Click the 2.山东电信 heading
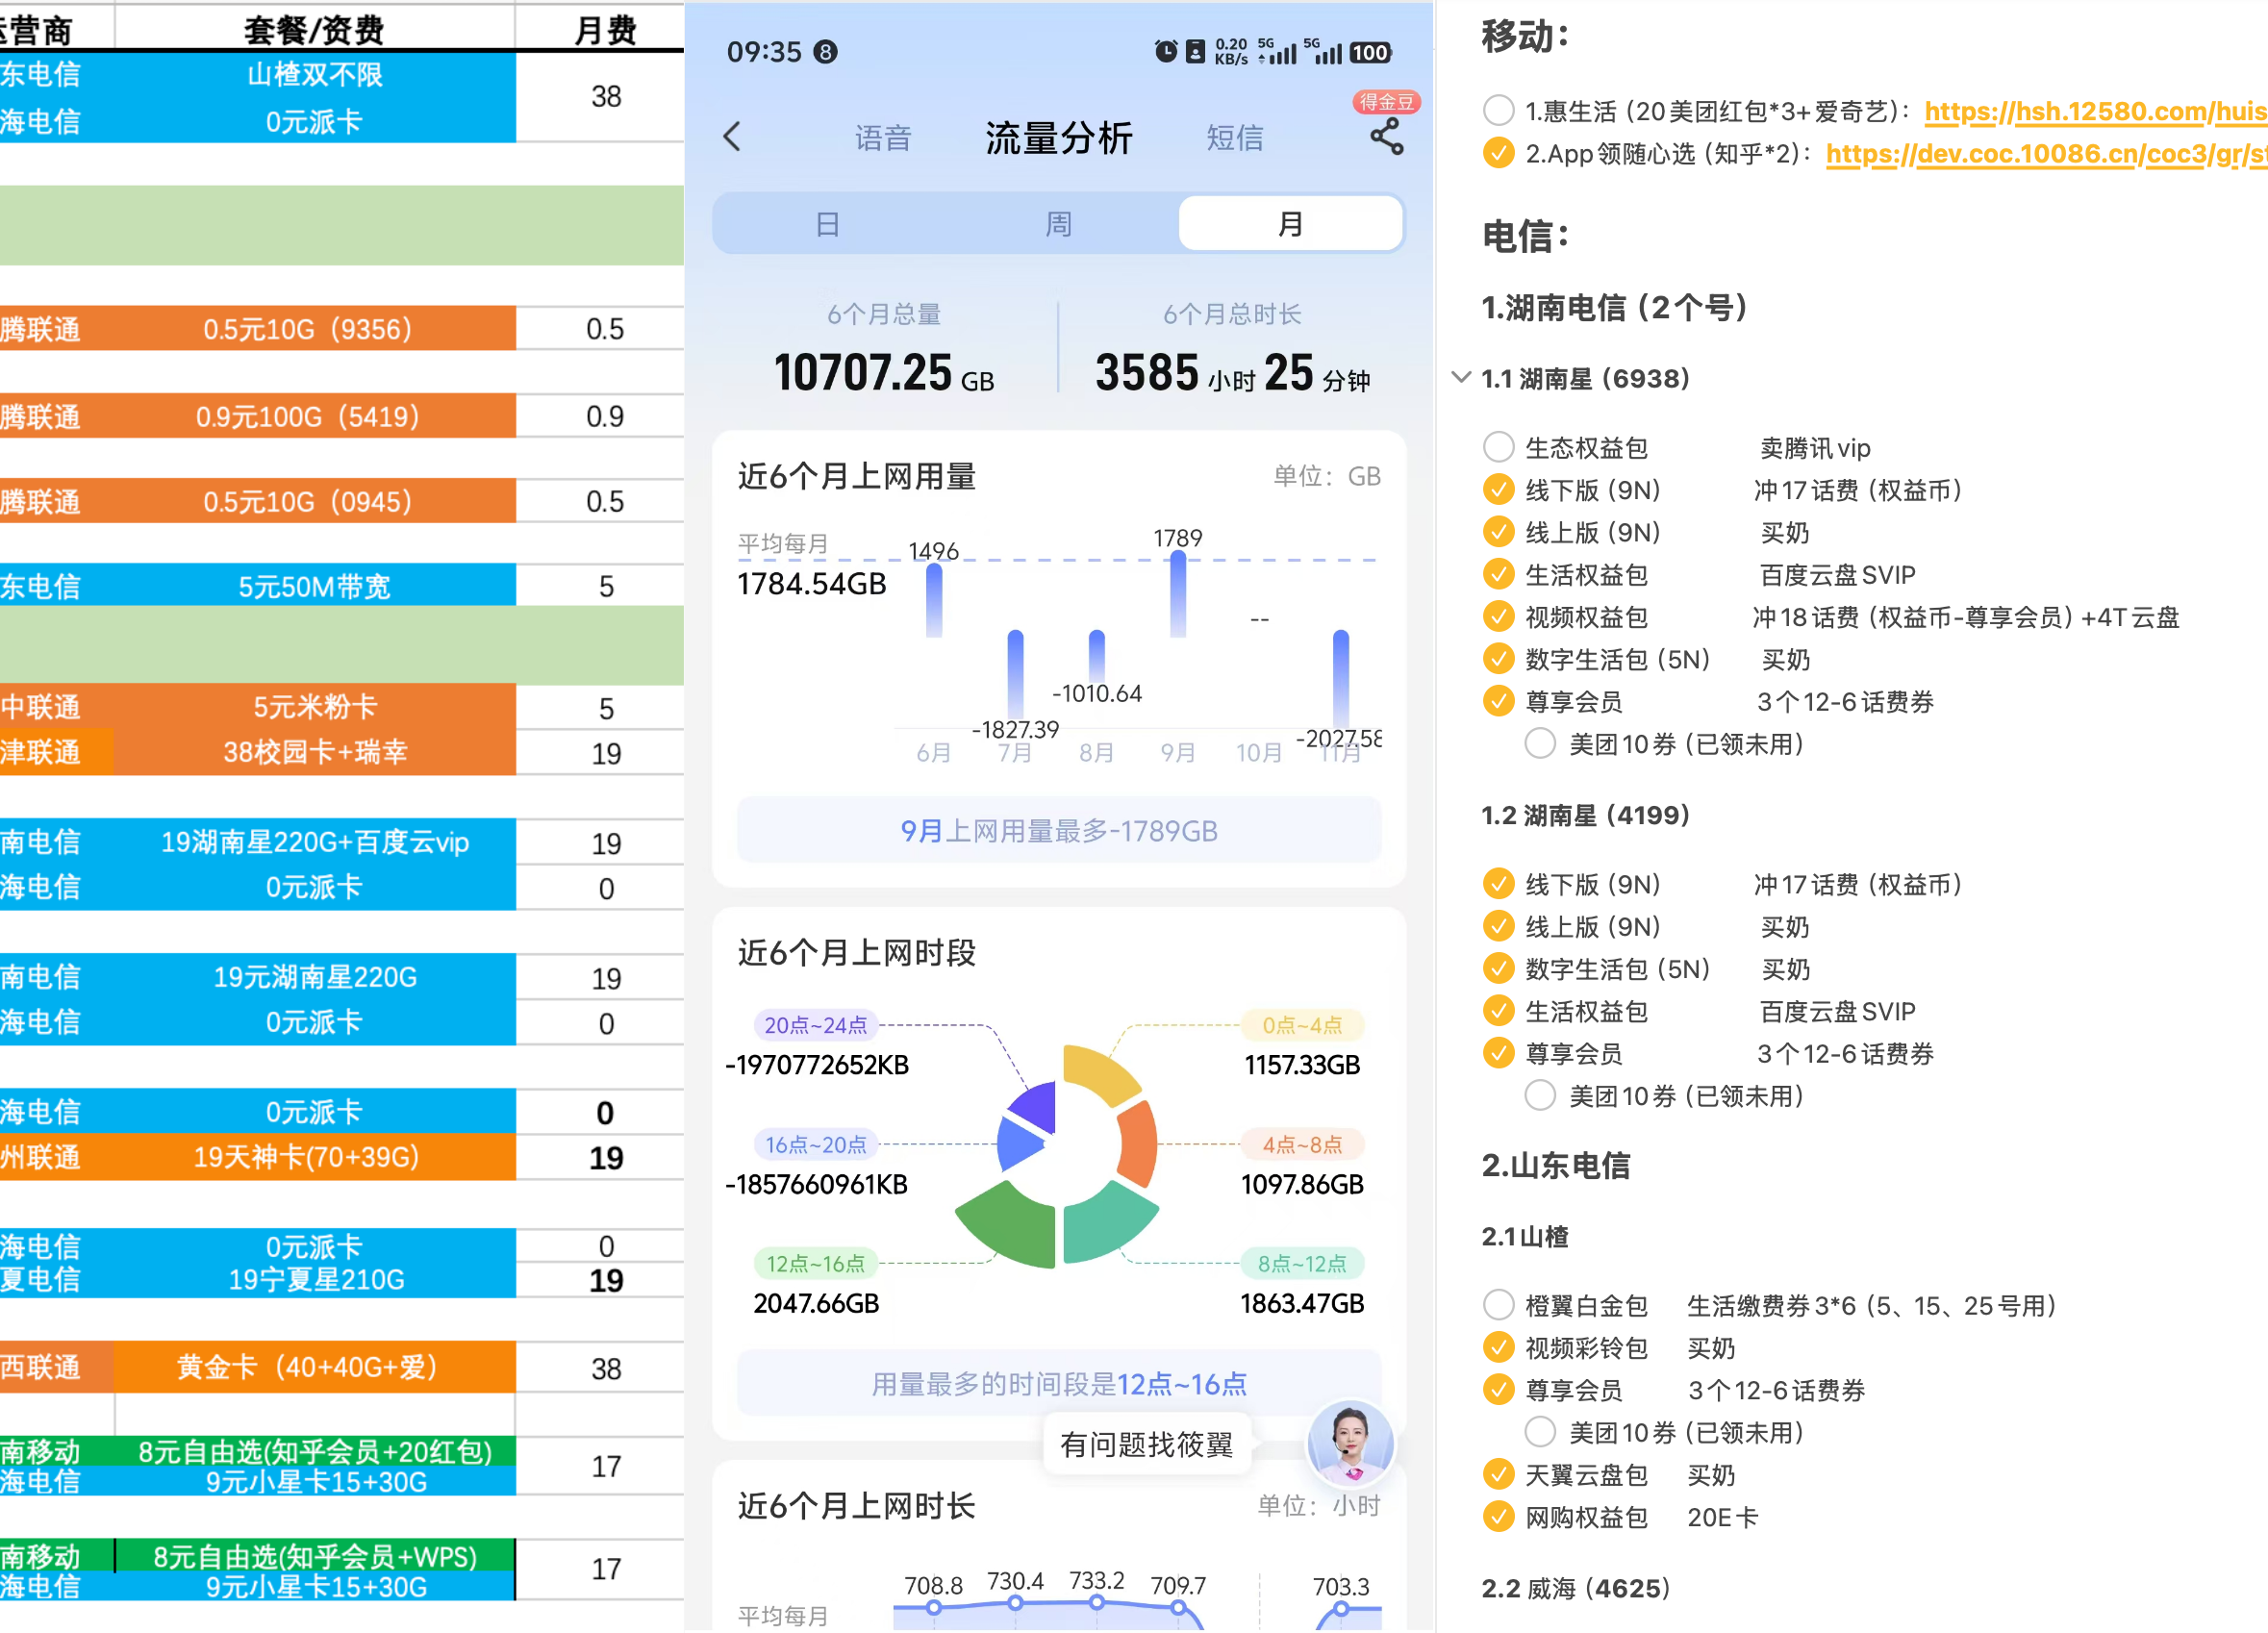The width and height of the screenshot is (2268, 1633). [x=1556, y=1166]
